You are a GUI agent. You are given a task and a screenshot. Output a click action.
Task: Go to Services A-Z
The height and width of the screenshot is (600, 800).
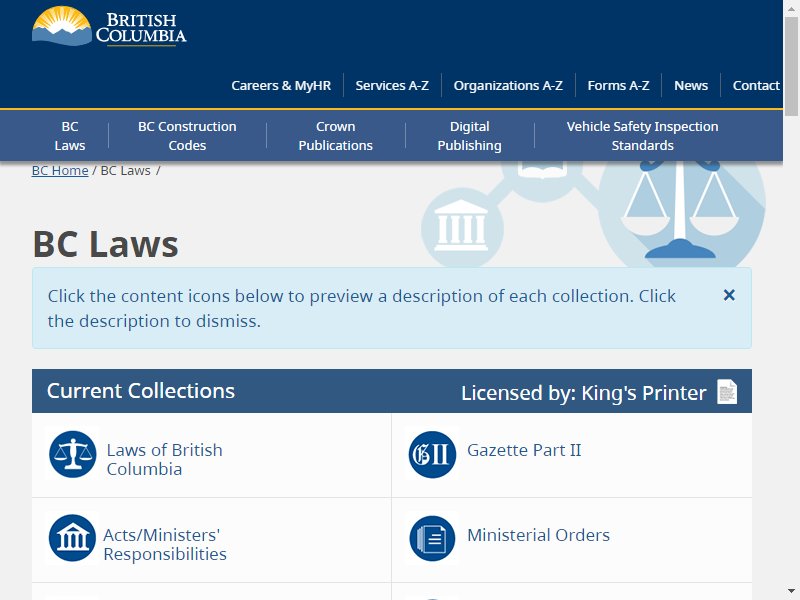coord(392,85)
